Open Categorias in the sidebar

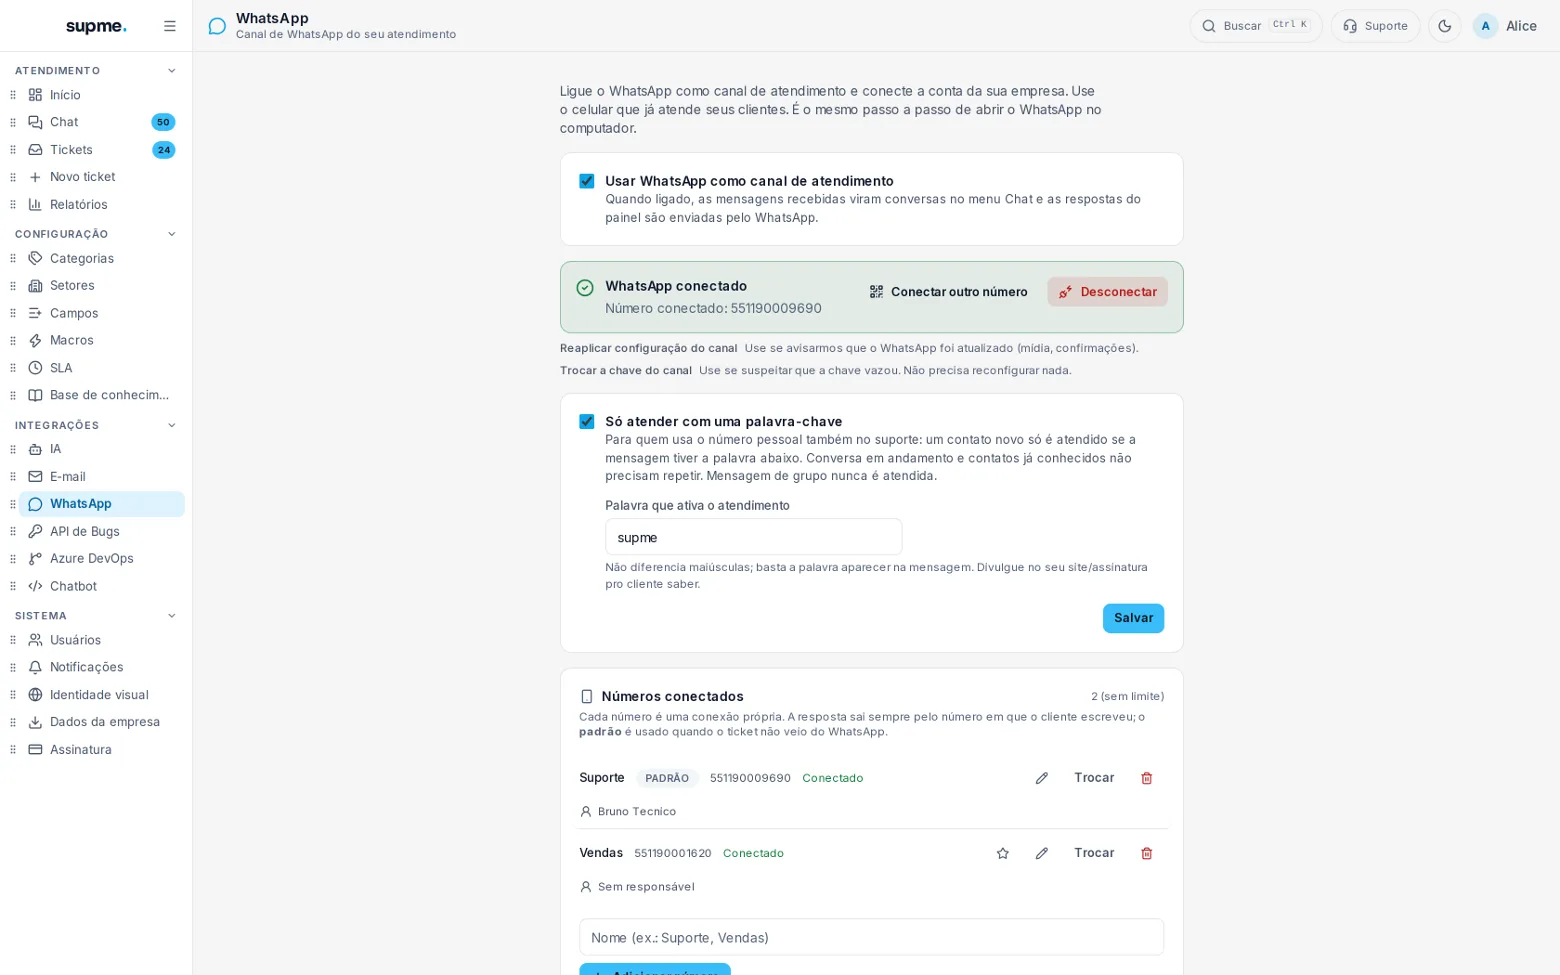point(102,258)
